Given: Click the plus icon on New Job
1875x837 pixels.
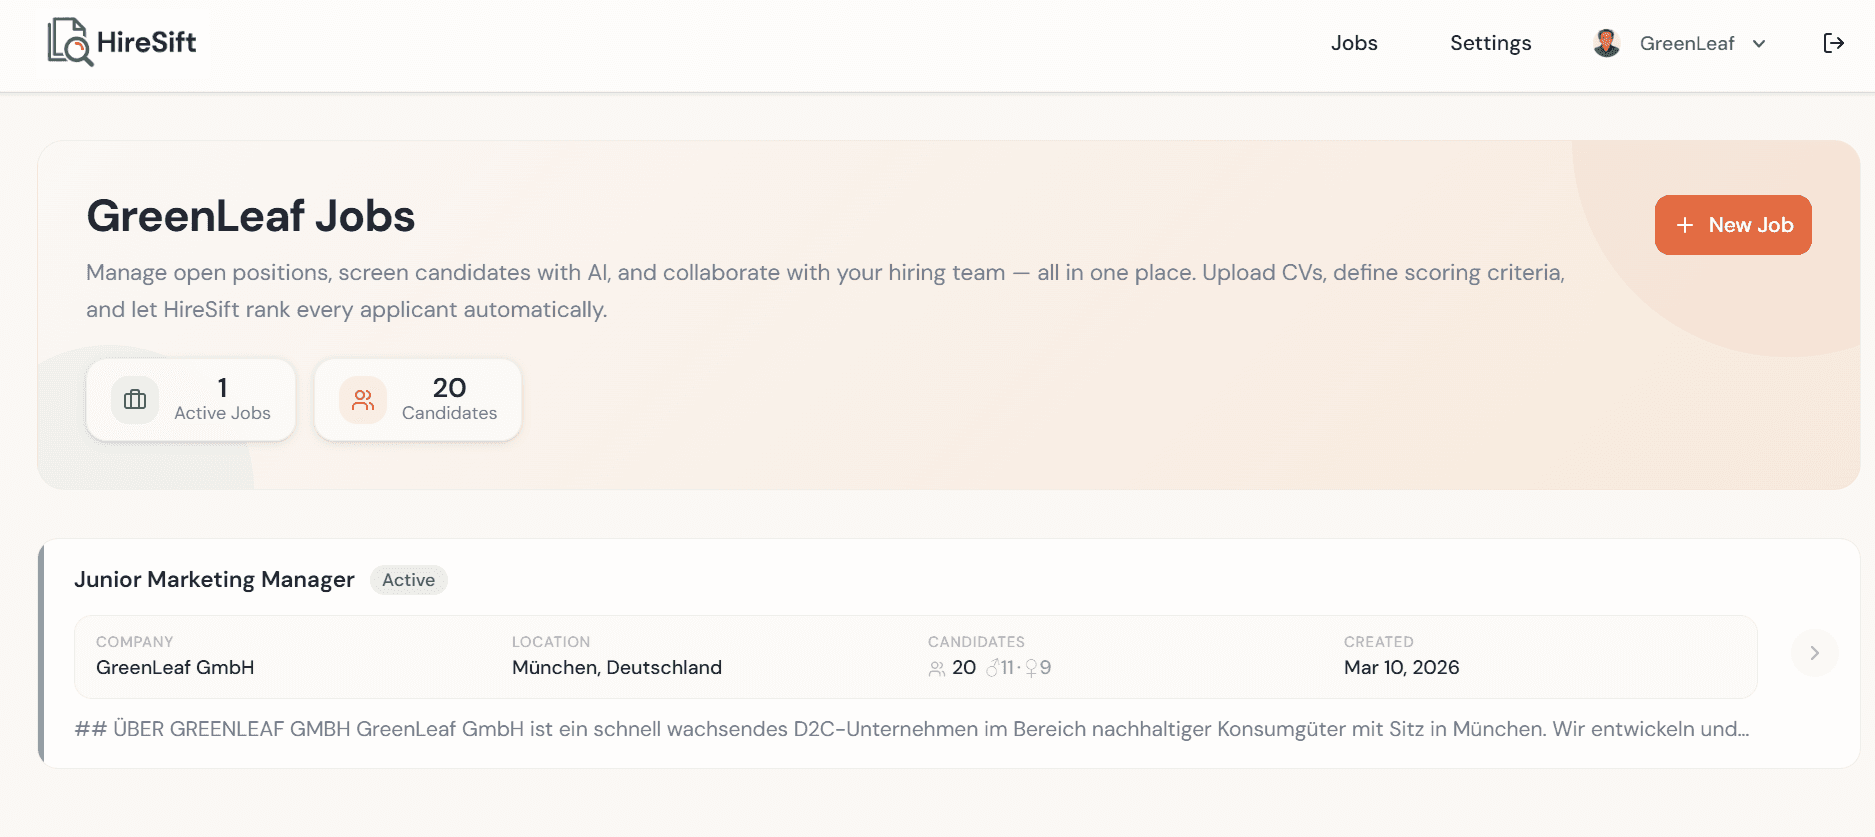Looking at the screenshot, I should point(1685,225).
